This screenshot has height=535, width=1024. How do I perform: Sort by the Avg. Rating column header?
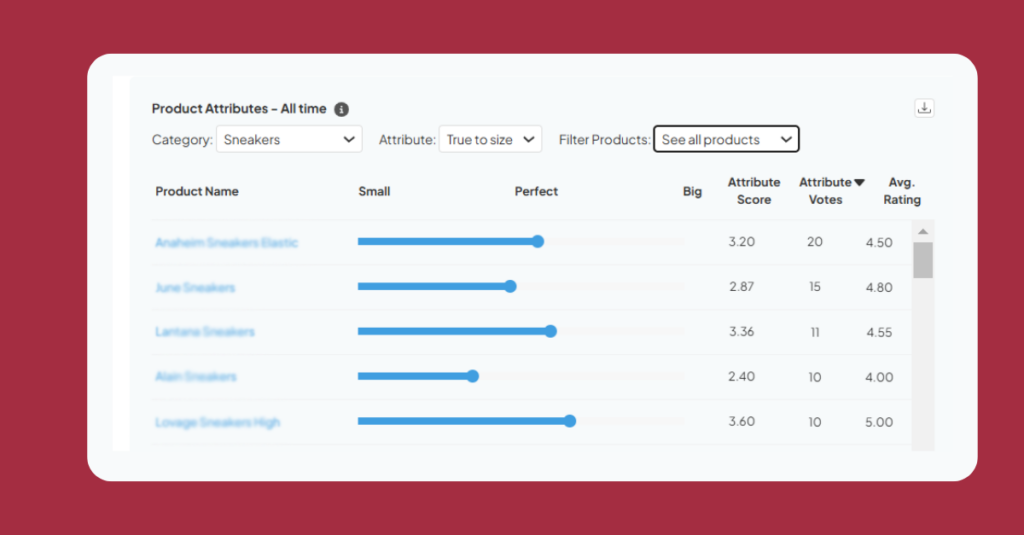[901, 191]
